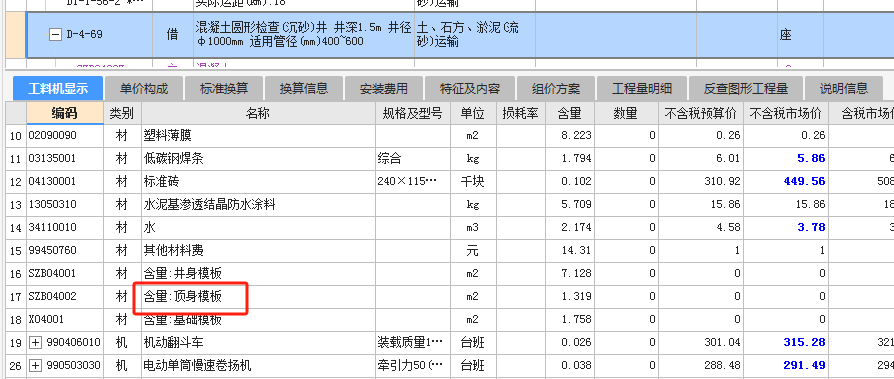Select the 混凝土圆形检查(沉砂)井 description cell

(304, 35)
